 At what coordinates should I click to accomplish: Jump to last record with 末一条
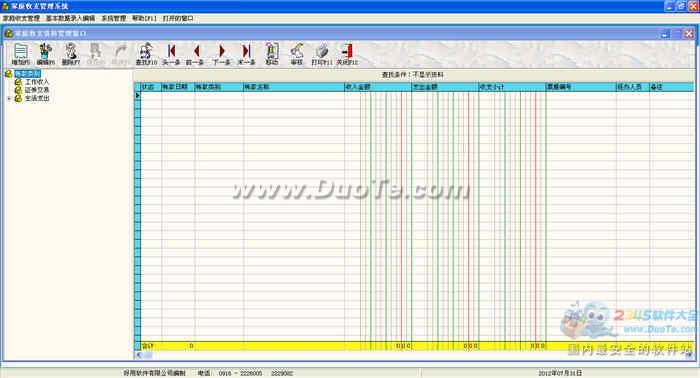tap(246, 54)
